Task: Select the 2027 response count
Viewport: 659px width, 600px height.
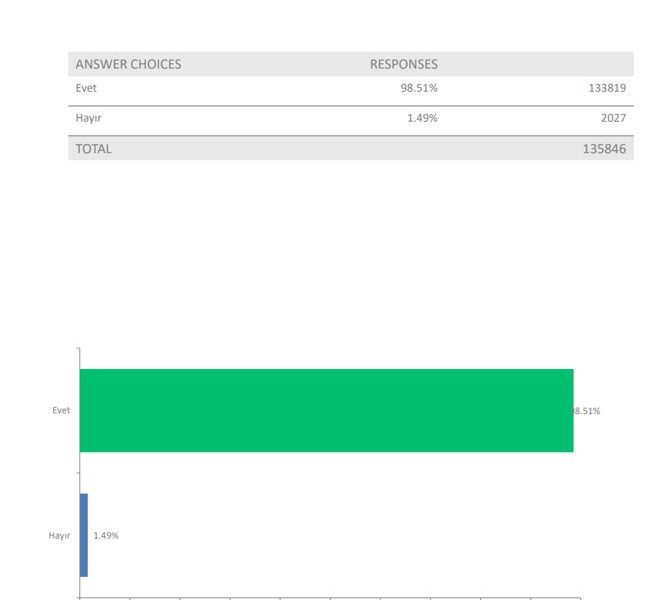Action: [613, 118]
